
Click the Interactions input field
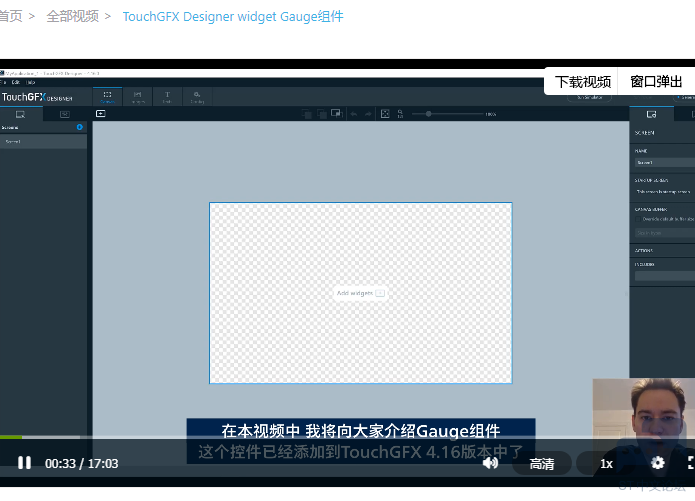[665, 276]
